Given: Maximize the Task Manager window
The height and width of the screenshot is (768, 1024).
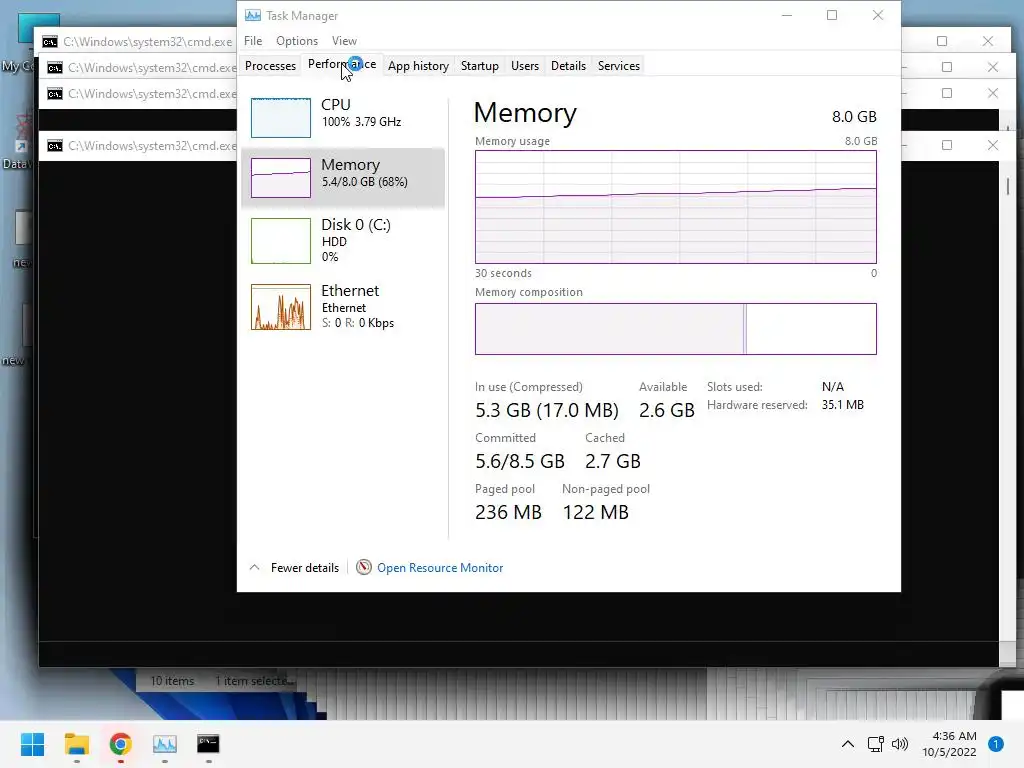Looking at the screenshot, I should click(832, 15).
